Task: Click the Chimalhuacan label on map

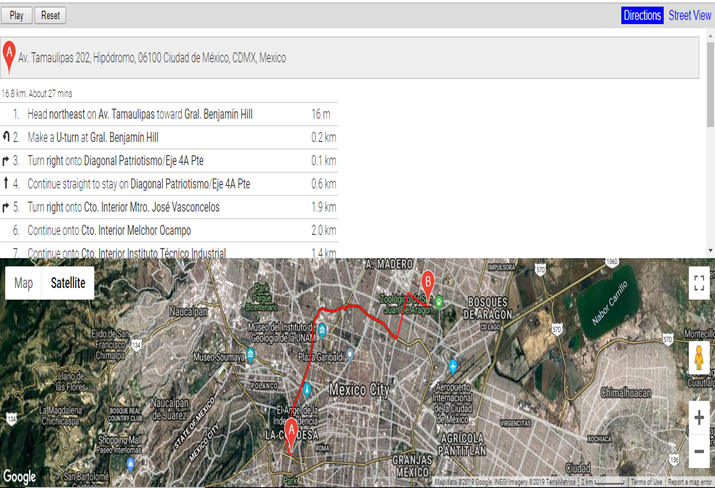Action: click(x=626, y=393)
